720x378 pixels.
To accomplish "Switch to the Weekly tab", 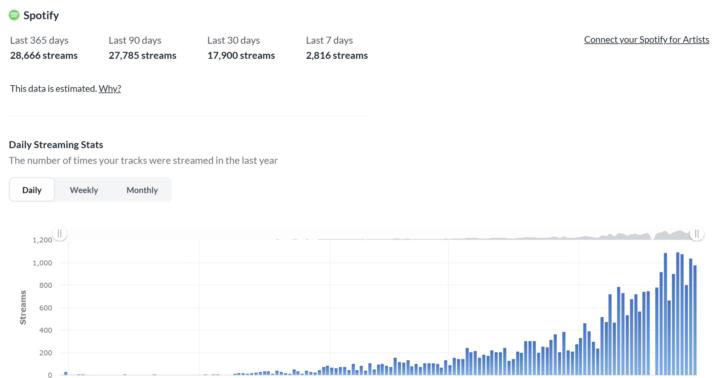I will click(x=84, y=190).
